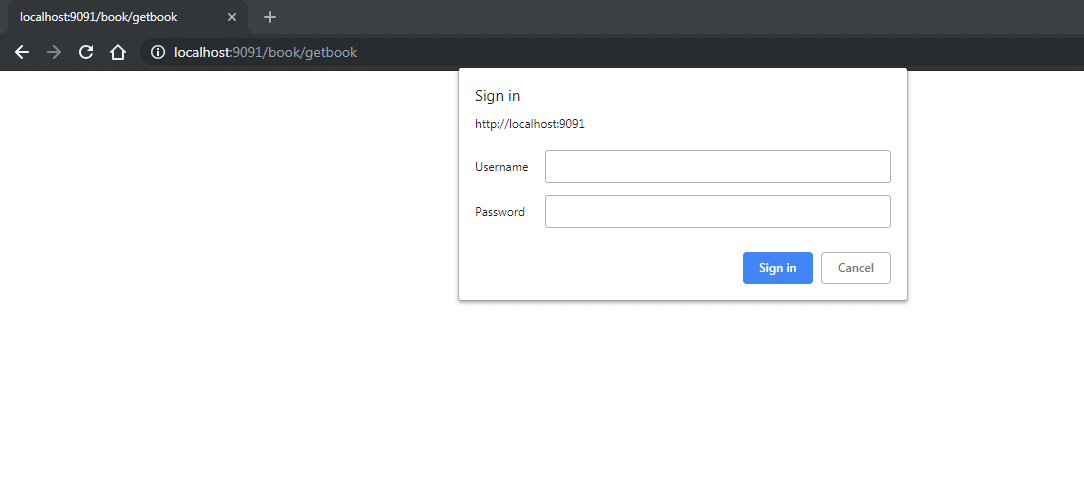Viewport: 1084px width, 486px height.
Task: Open a new tab with plus button
Action: click(x=270, y=17)
